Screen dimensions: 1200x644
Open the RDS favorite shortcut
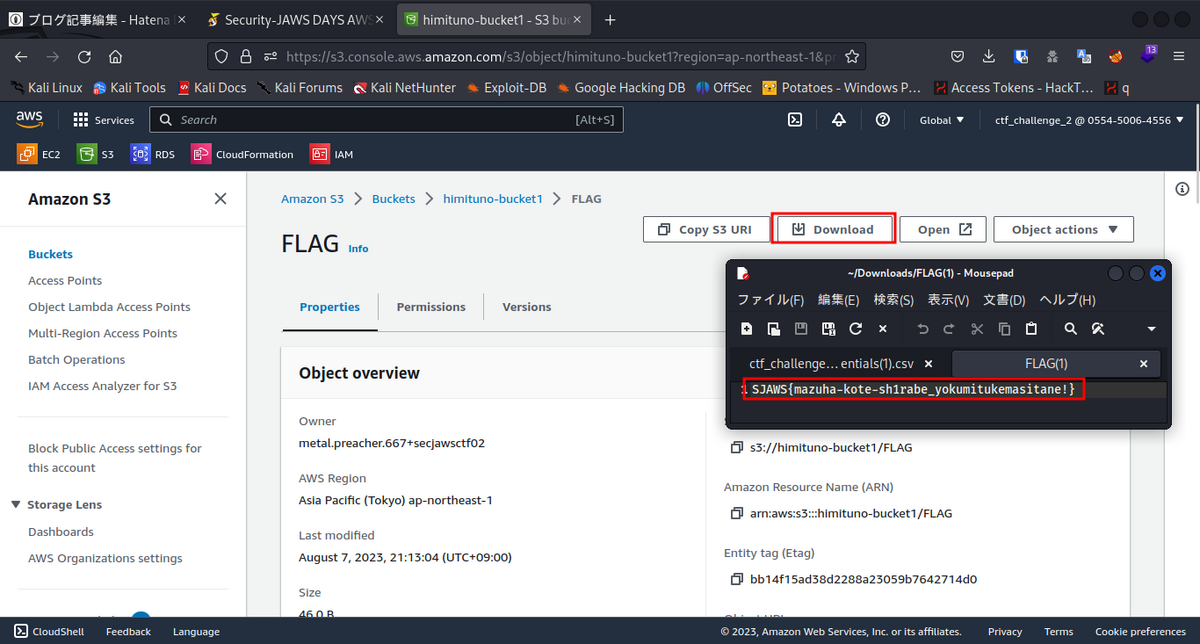click(154, 154)
